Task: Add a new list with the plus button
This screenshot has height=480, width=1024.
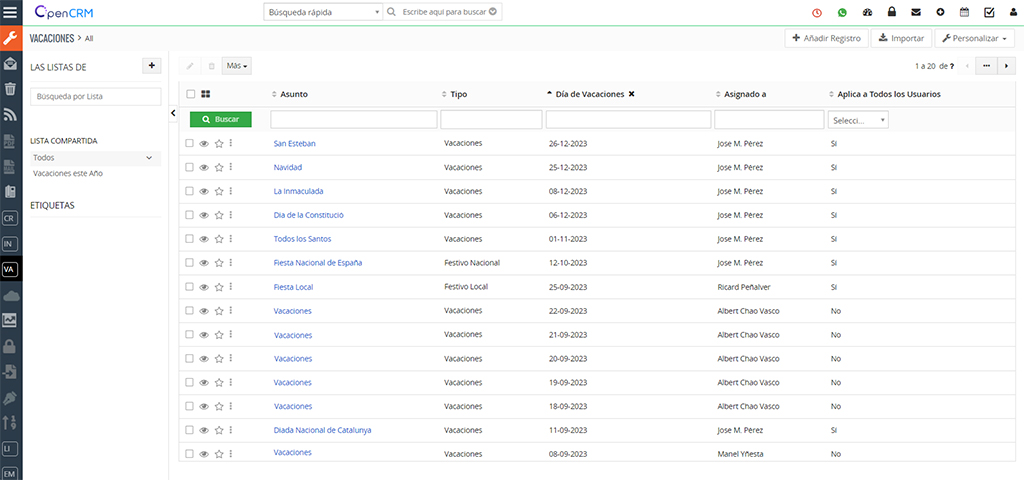Action: click(x=152, y=66)
